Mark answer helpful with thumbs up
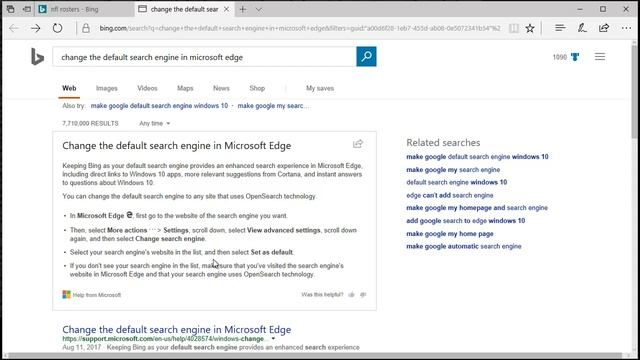This screenshot has height=360, width=640. tap(351, 295)
